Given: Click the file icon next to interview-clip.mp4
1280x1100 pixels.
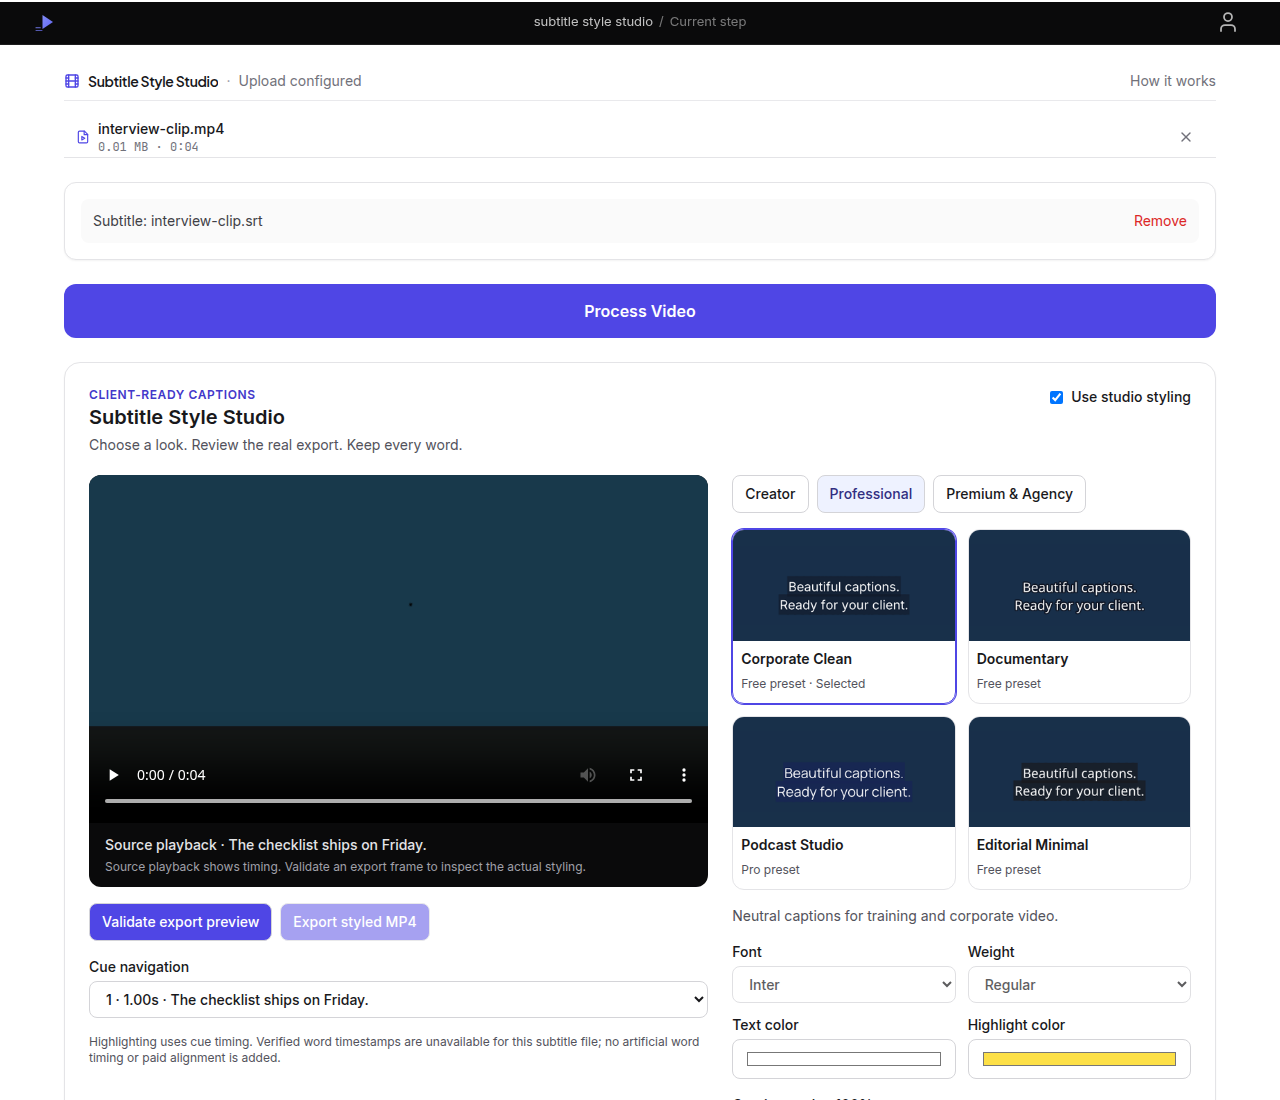Looking at the screenshot, I should point(83,137).
